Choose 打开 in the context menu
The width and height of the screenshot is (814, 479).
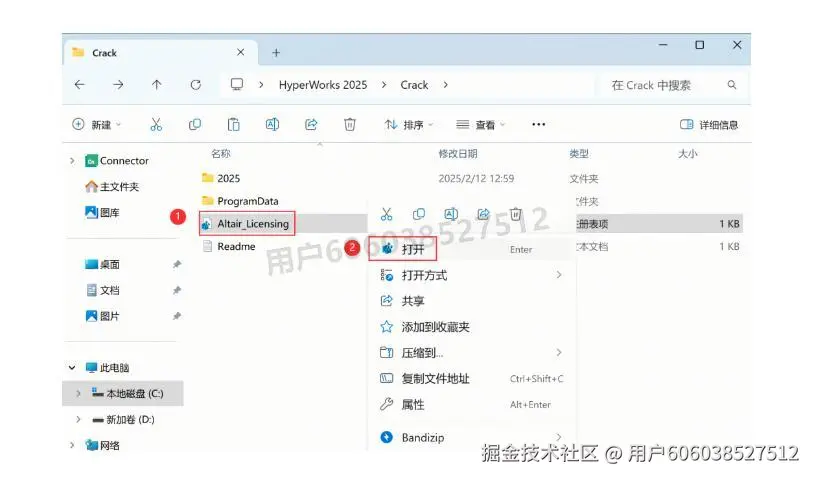click(x=472, y=250)
